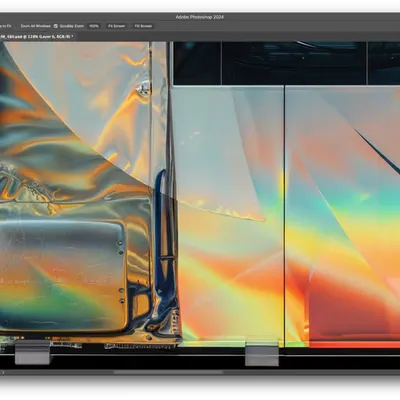Open the status bar arrow at bottom left
Screen dimensions: 400x400
tap(2, 372)
